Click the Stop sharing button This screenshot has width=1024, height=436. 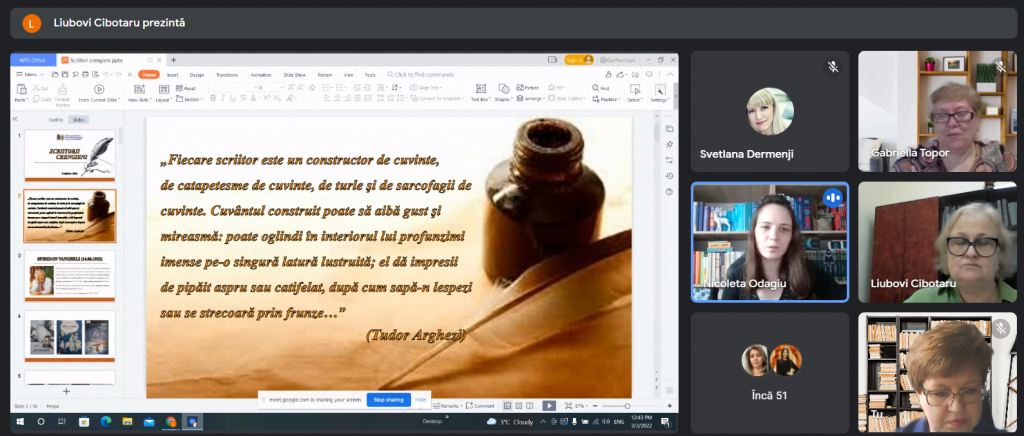point(389,399)
